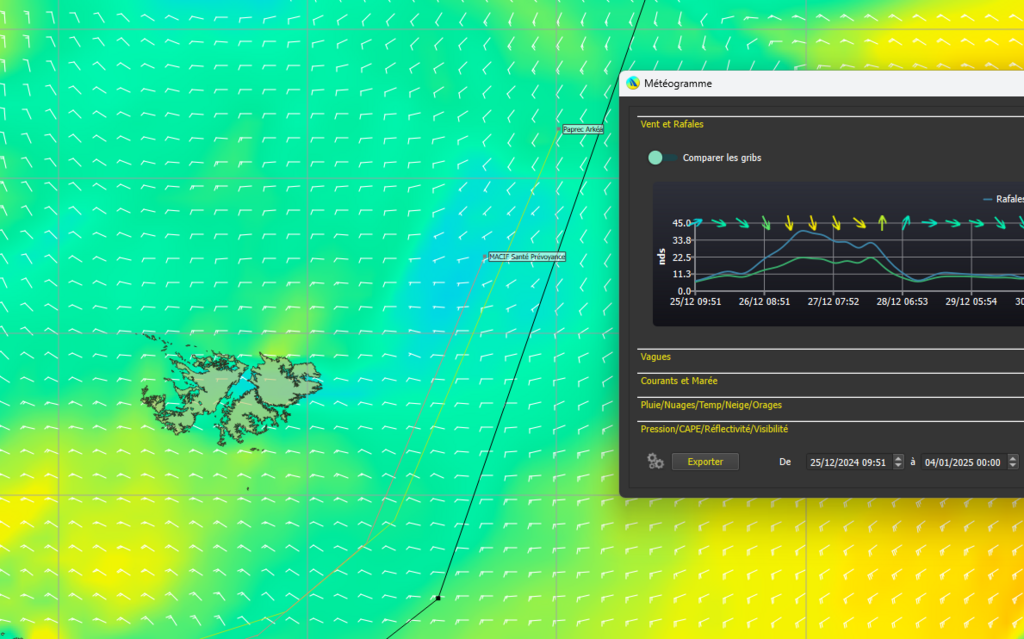The width and height of the screenshot is (1024, 639).
Task: Click the Météogramme window app icon
Action: tap(632, 84)
